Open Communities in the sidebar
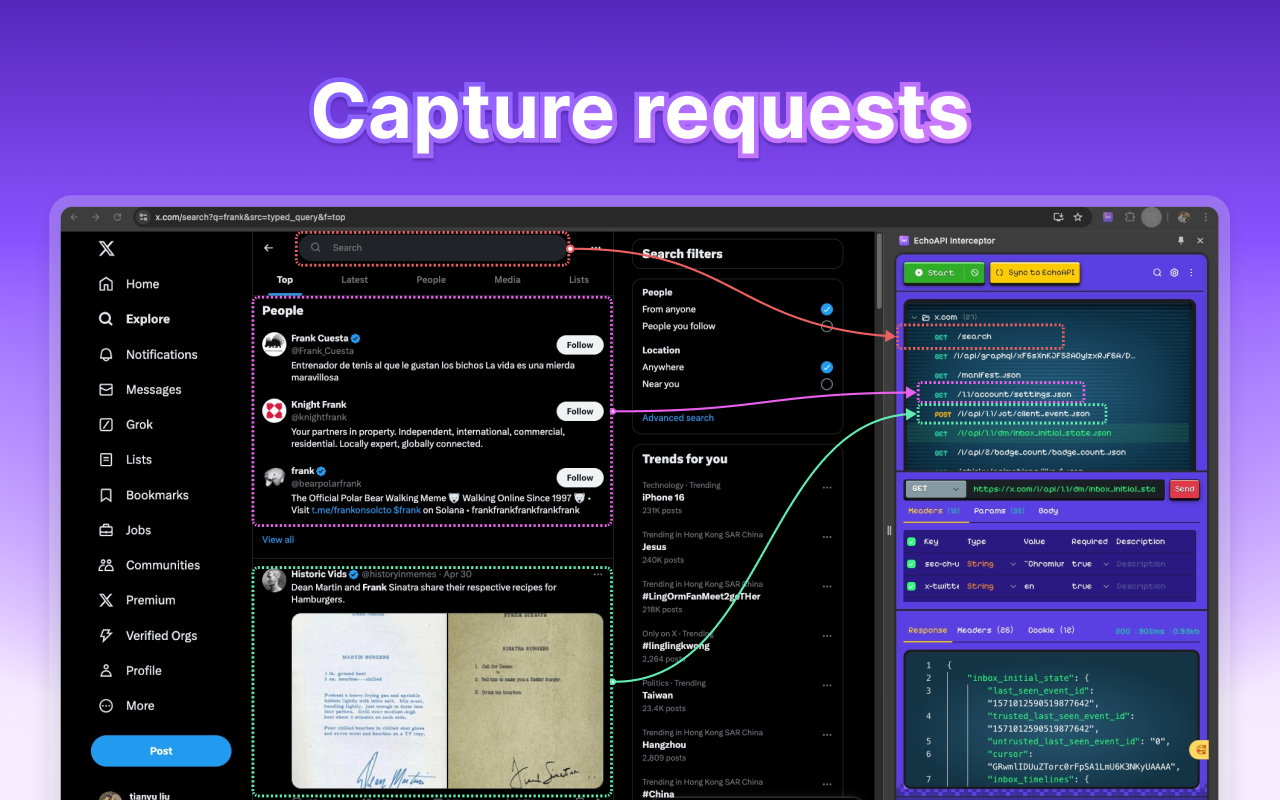1280x800 pixels. tap(149, 565)
